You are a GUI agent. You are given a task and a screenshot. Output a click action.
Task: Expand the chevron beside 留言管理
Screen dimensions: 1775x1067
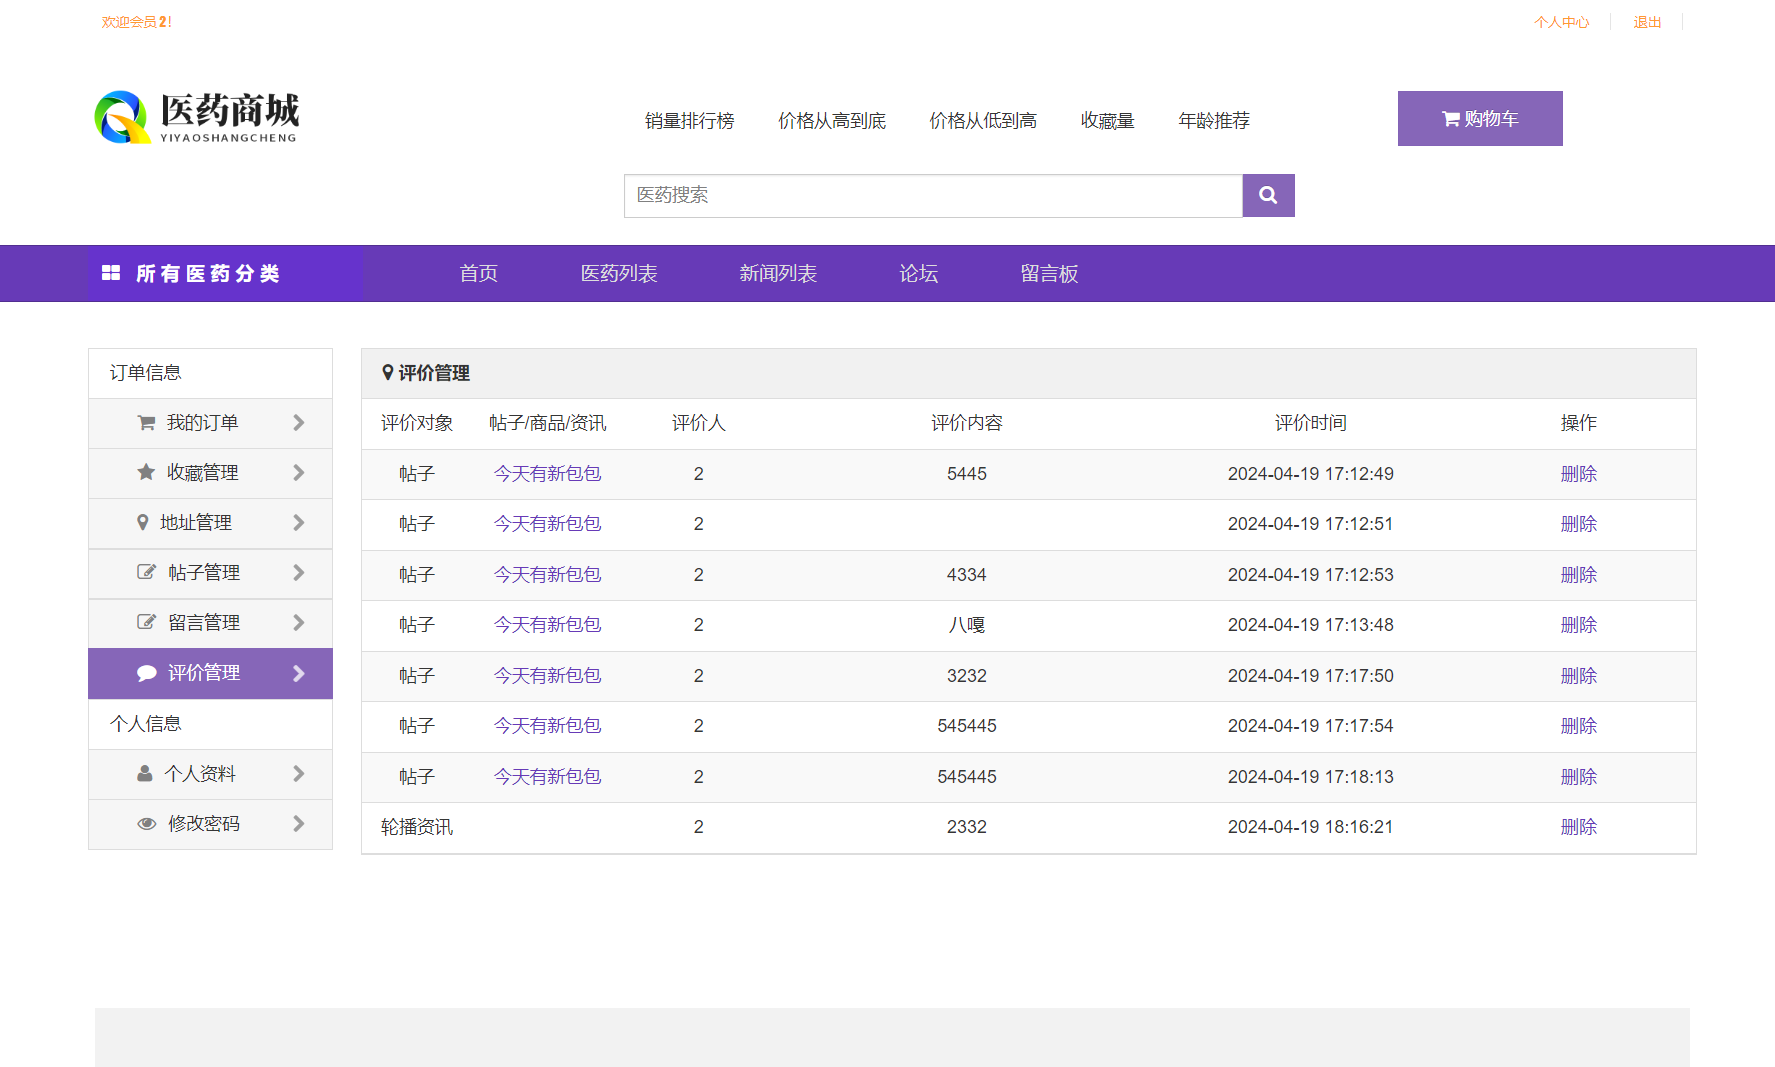tap(298, 622)
